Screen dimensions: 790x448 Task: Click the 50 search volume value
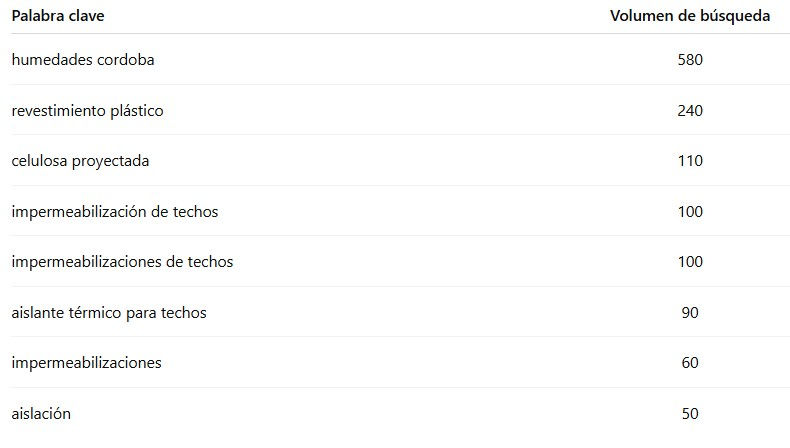point(690,413)
